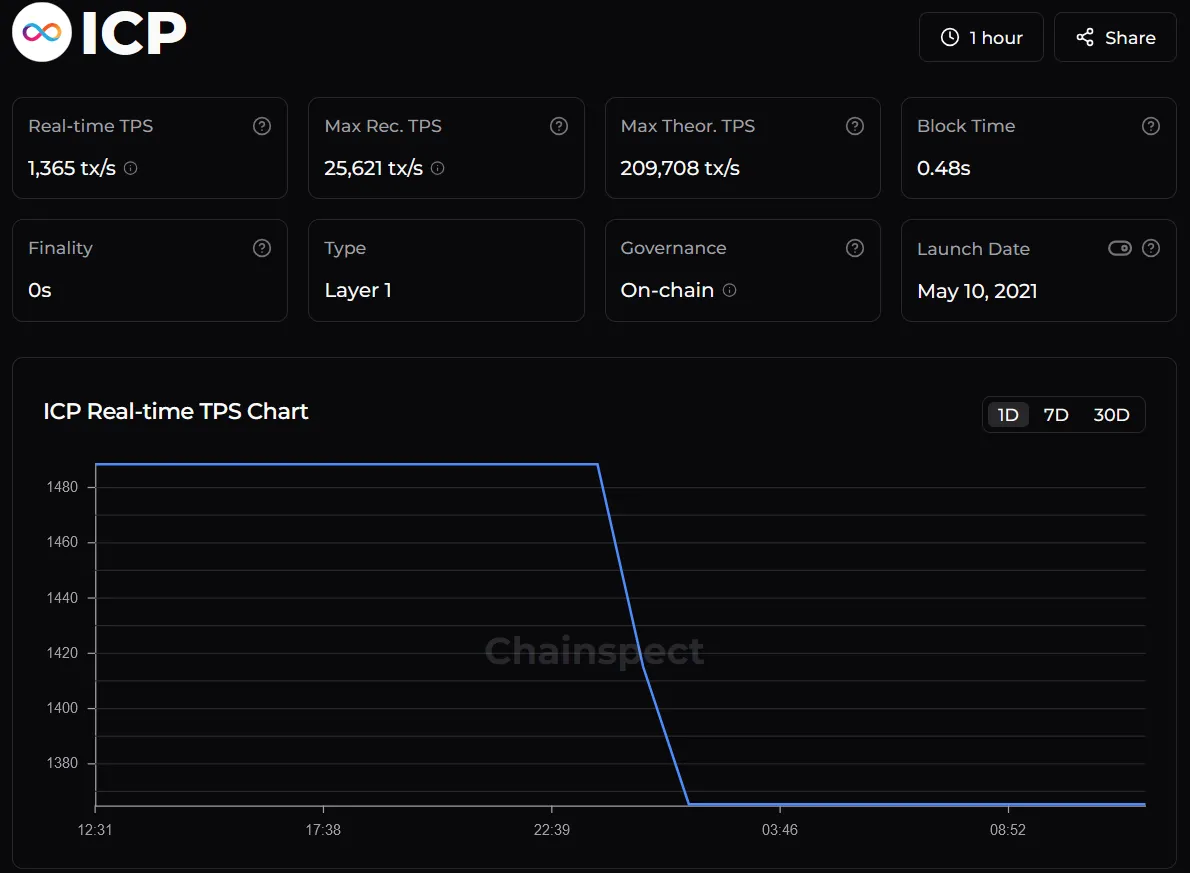Switch chart to the 7D range
Screen dimensions: 1190x873
point(1056,414)
